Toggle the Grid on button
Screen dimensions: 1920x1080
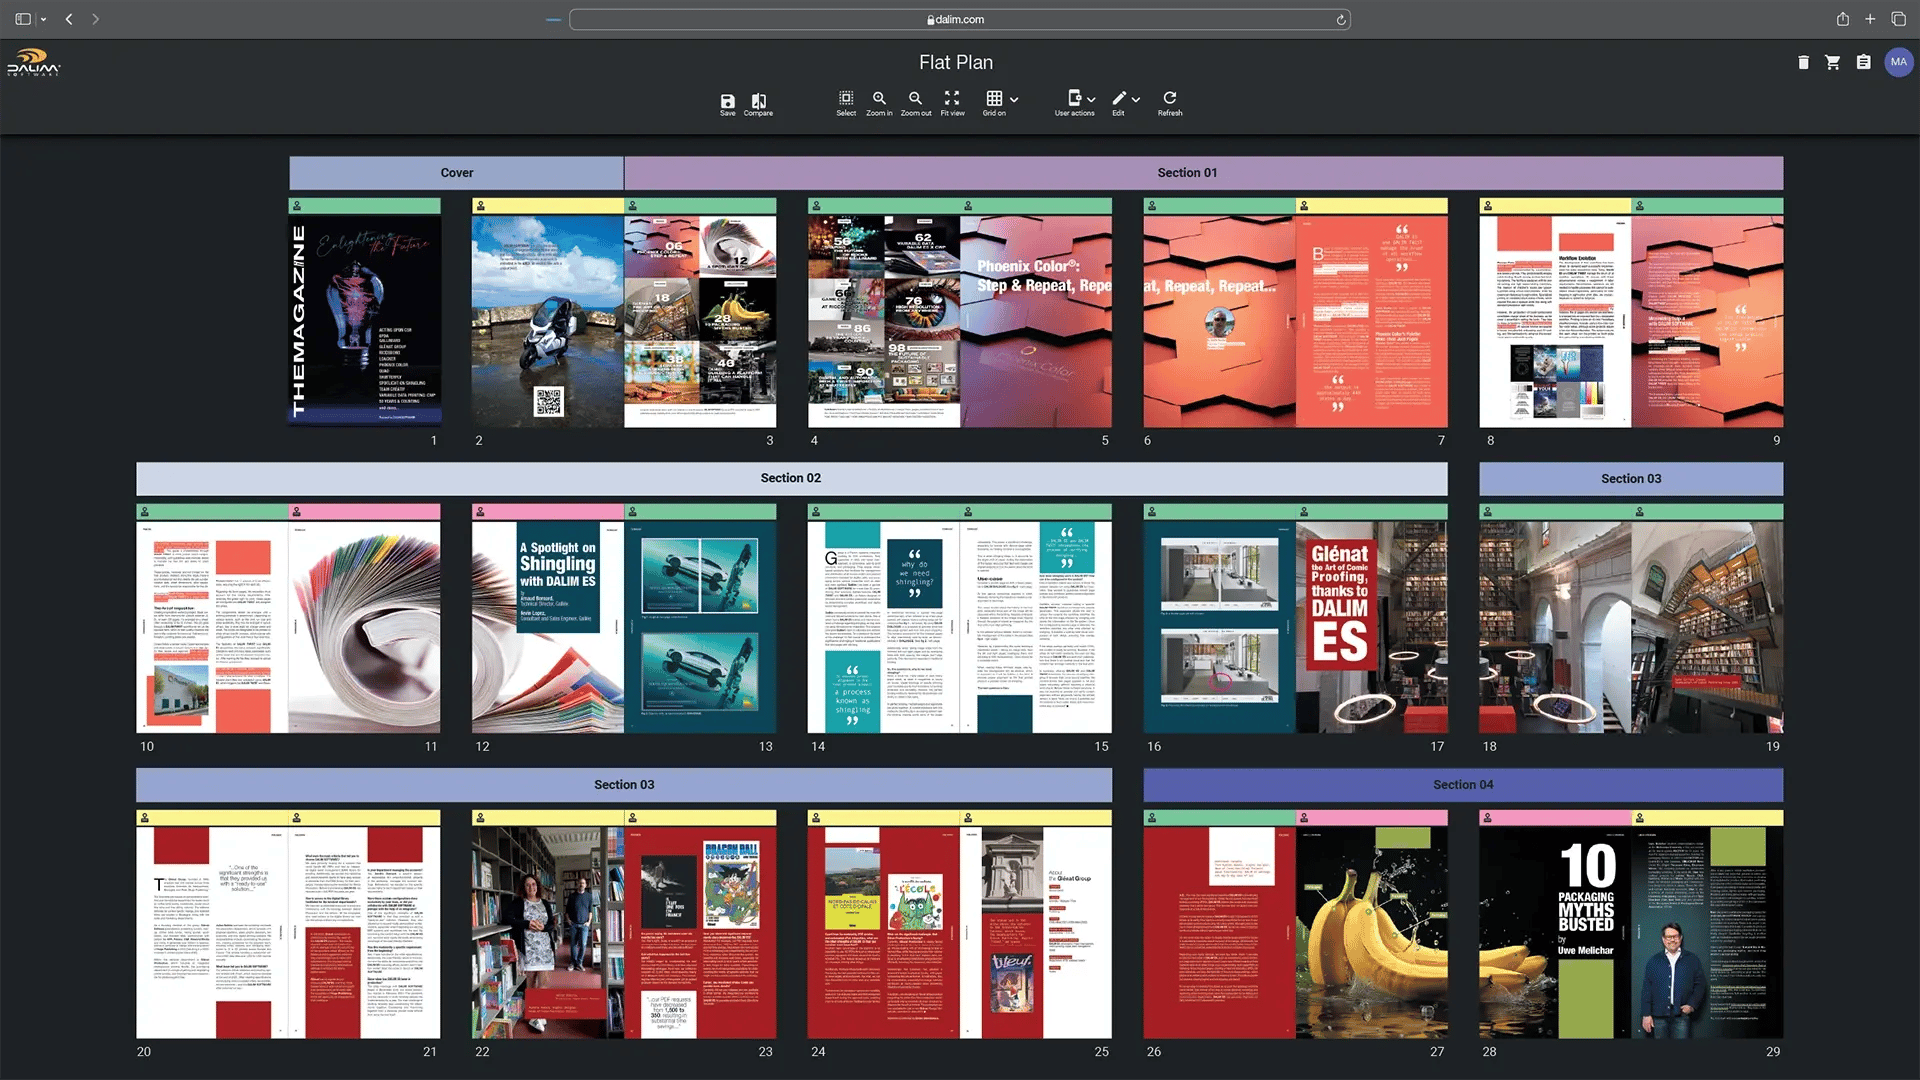click(x=993, y=98)
